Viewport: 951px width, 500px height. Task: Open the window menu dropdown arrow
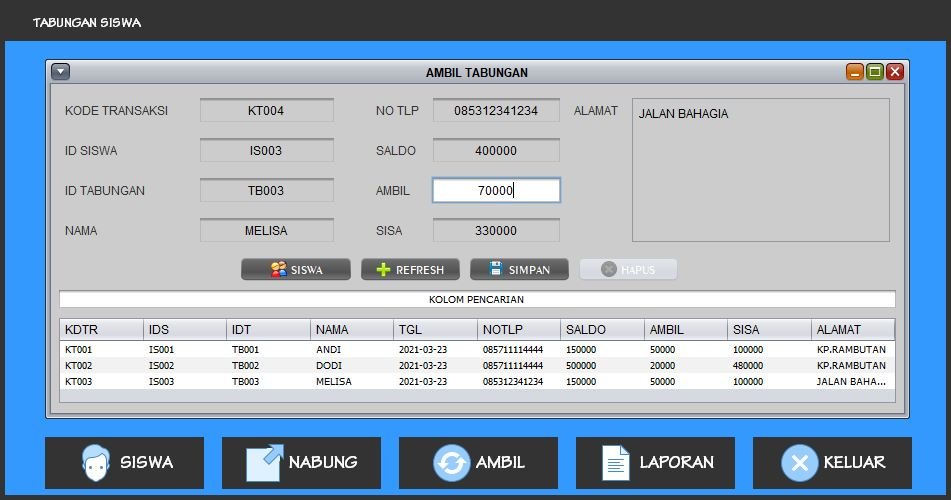pos(60,72)
